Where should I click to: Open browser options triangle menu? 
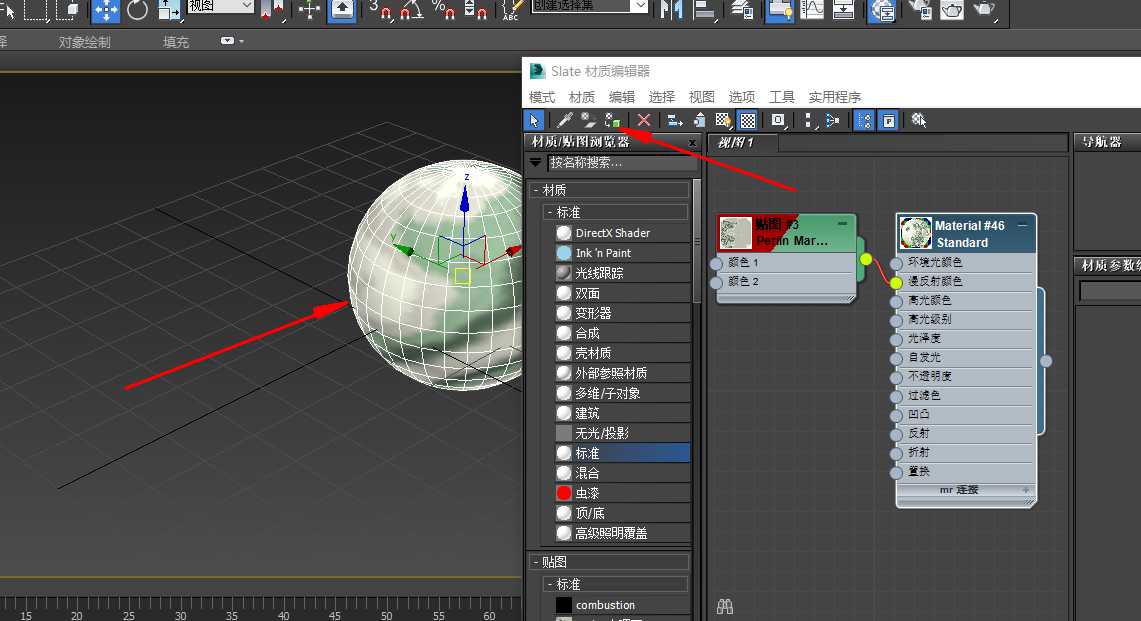point(536,162)
